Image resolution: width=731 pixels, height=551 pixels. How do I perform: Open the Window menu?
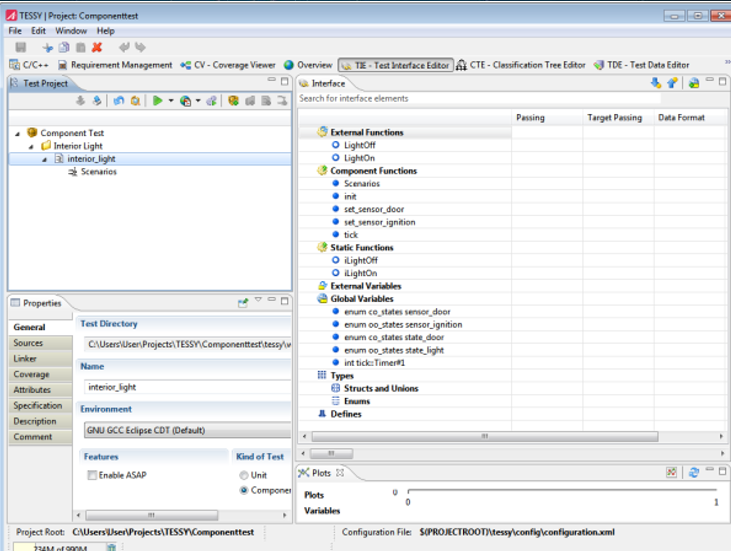71,31
